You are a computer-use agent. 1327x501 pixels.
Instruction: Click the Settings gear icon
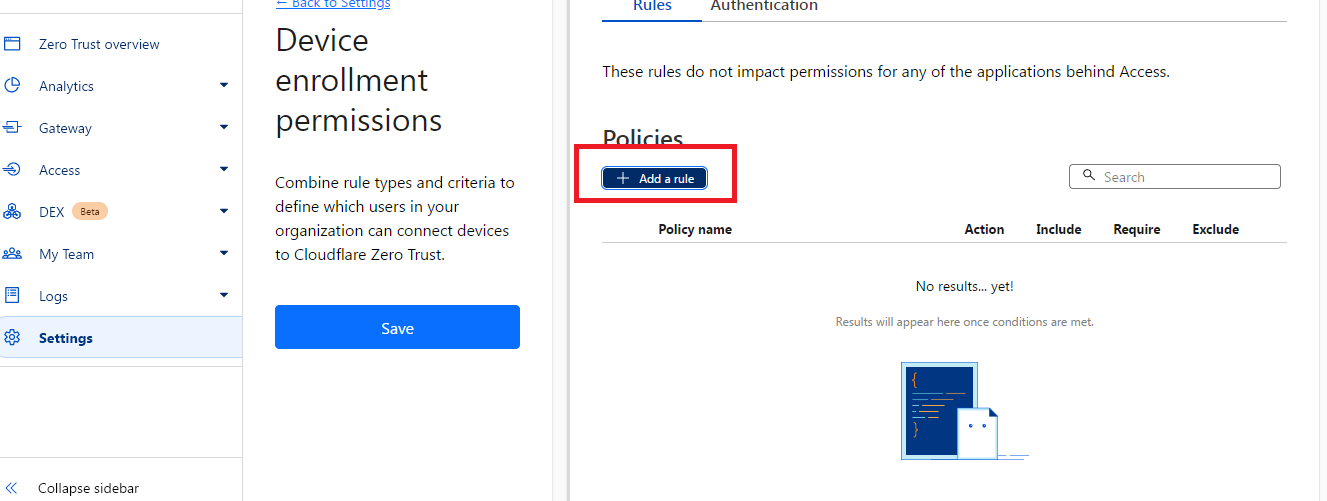point(12,338)
